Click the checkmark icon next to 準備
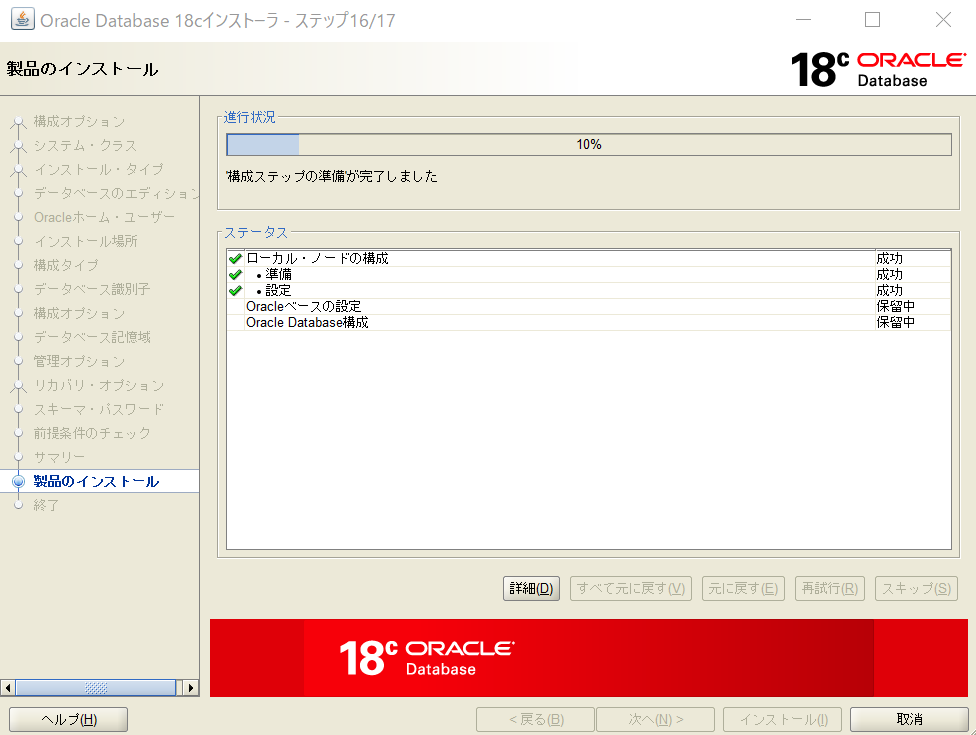This screenshot has width=976, height=735. coord(234,274)
